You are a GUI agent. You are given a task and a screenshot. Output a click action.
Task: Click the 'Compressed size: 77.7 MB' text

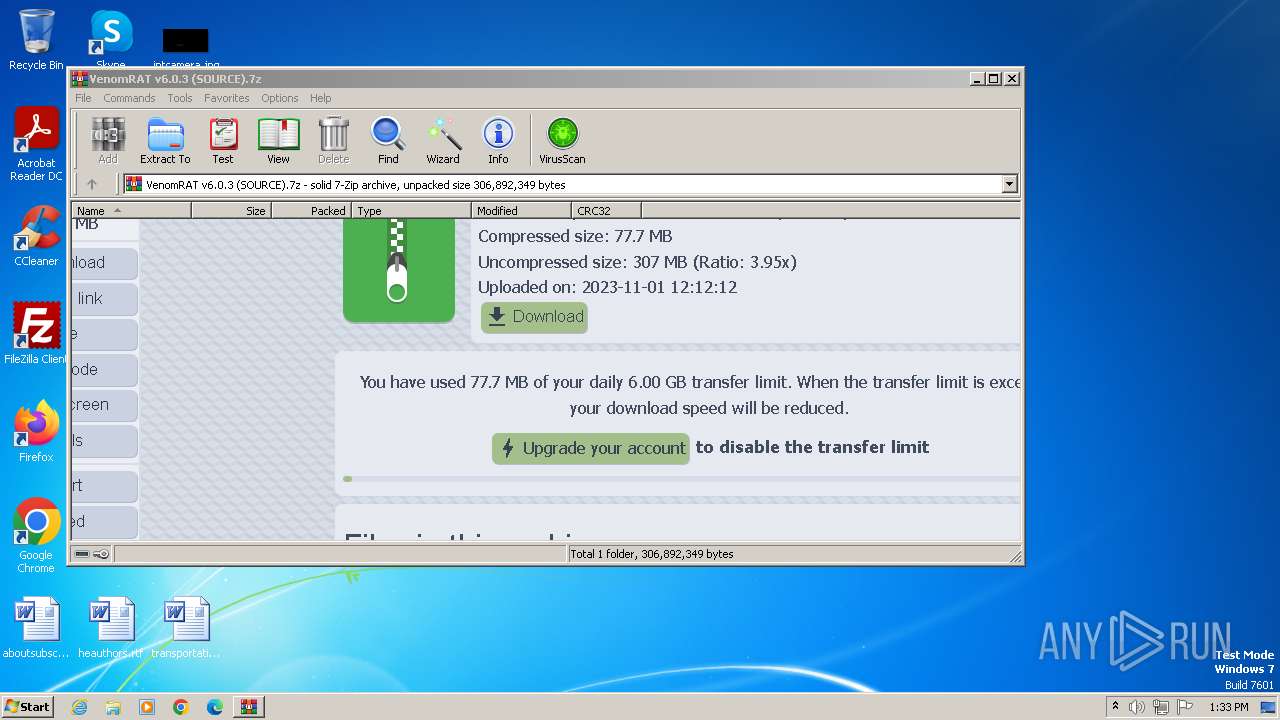(x=575, y=236)
